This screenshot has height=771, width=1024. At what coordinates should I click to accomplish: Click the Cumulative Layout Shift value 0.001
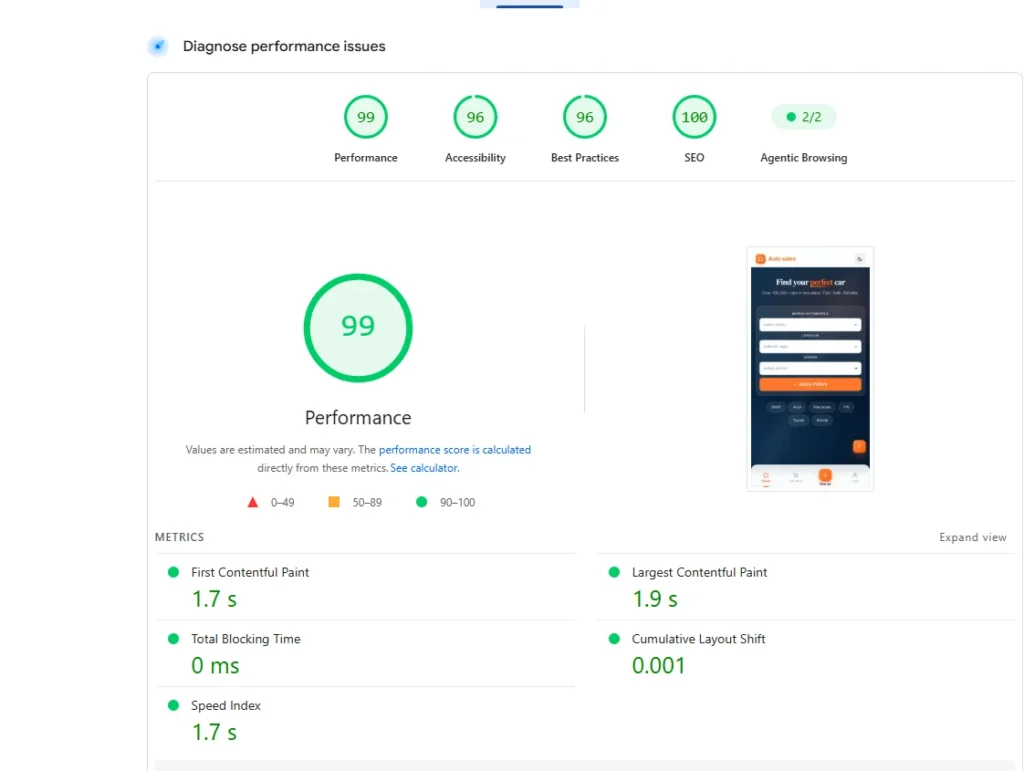click(658, 666)
